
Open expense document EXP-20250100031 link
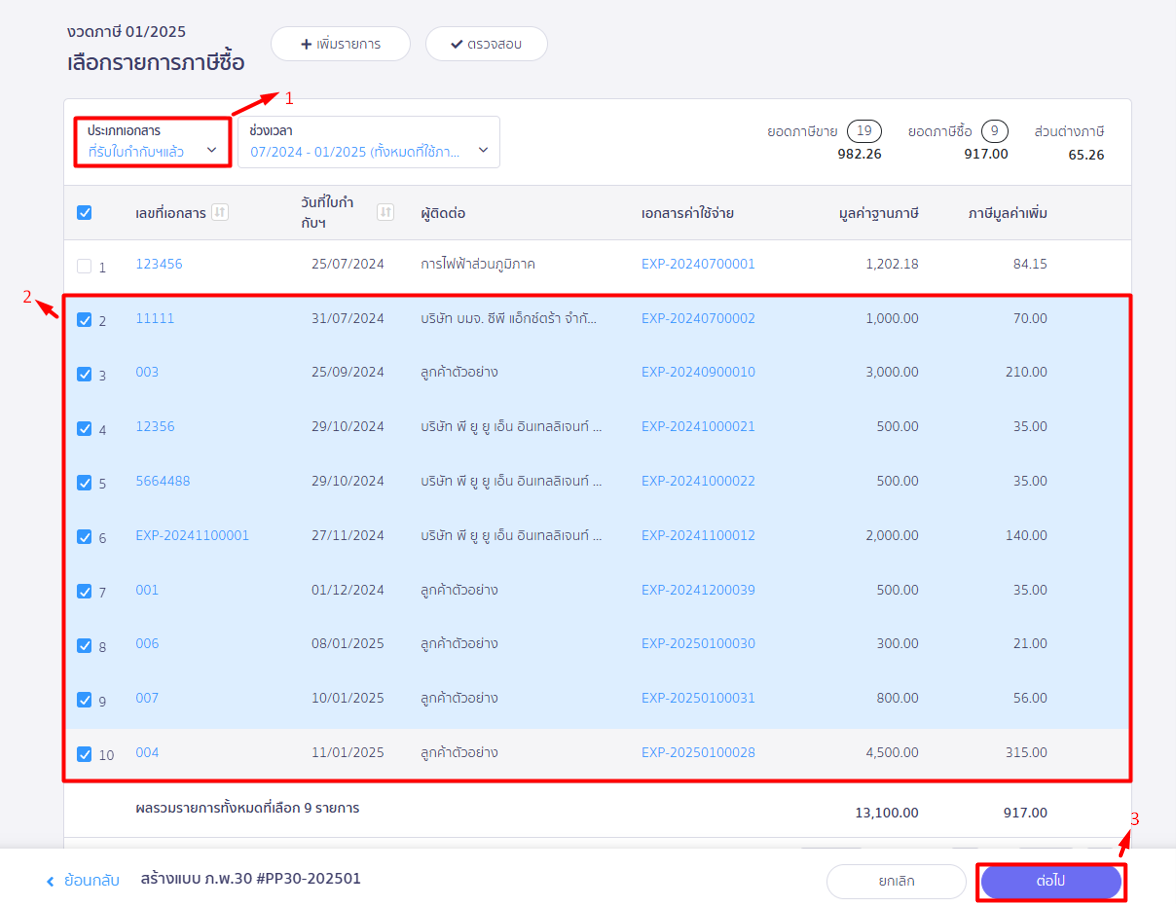[x=698, y=698]
